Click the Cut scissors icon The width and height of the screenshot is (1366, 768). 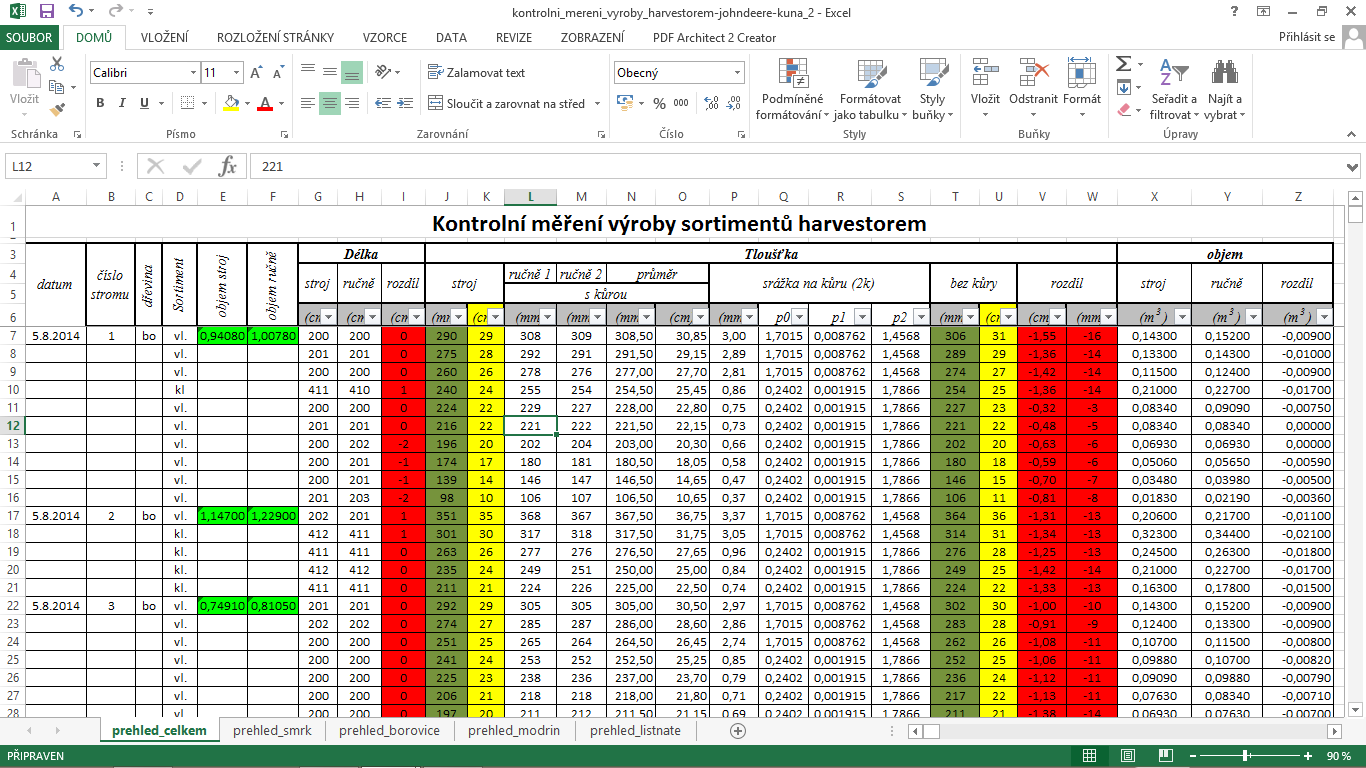[57, 64]
